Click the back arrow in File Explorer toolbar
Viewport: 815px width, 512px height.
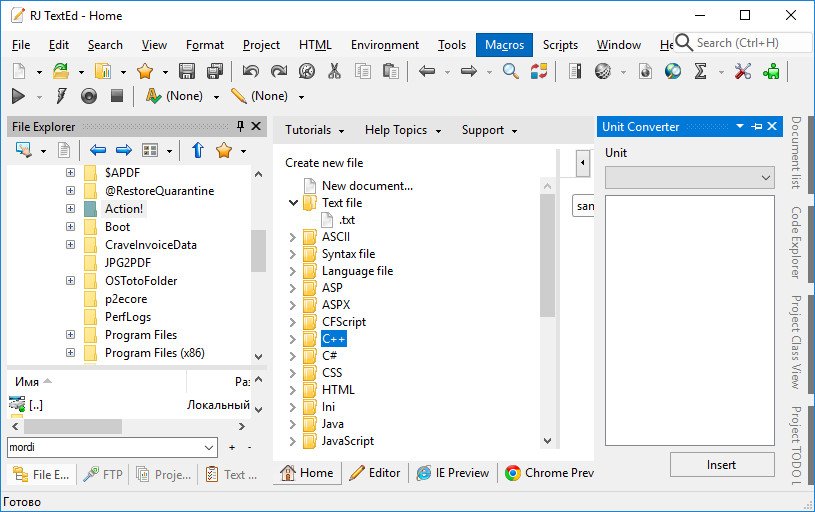click(98, 151)
